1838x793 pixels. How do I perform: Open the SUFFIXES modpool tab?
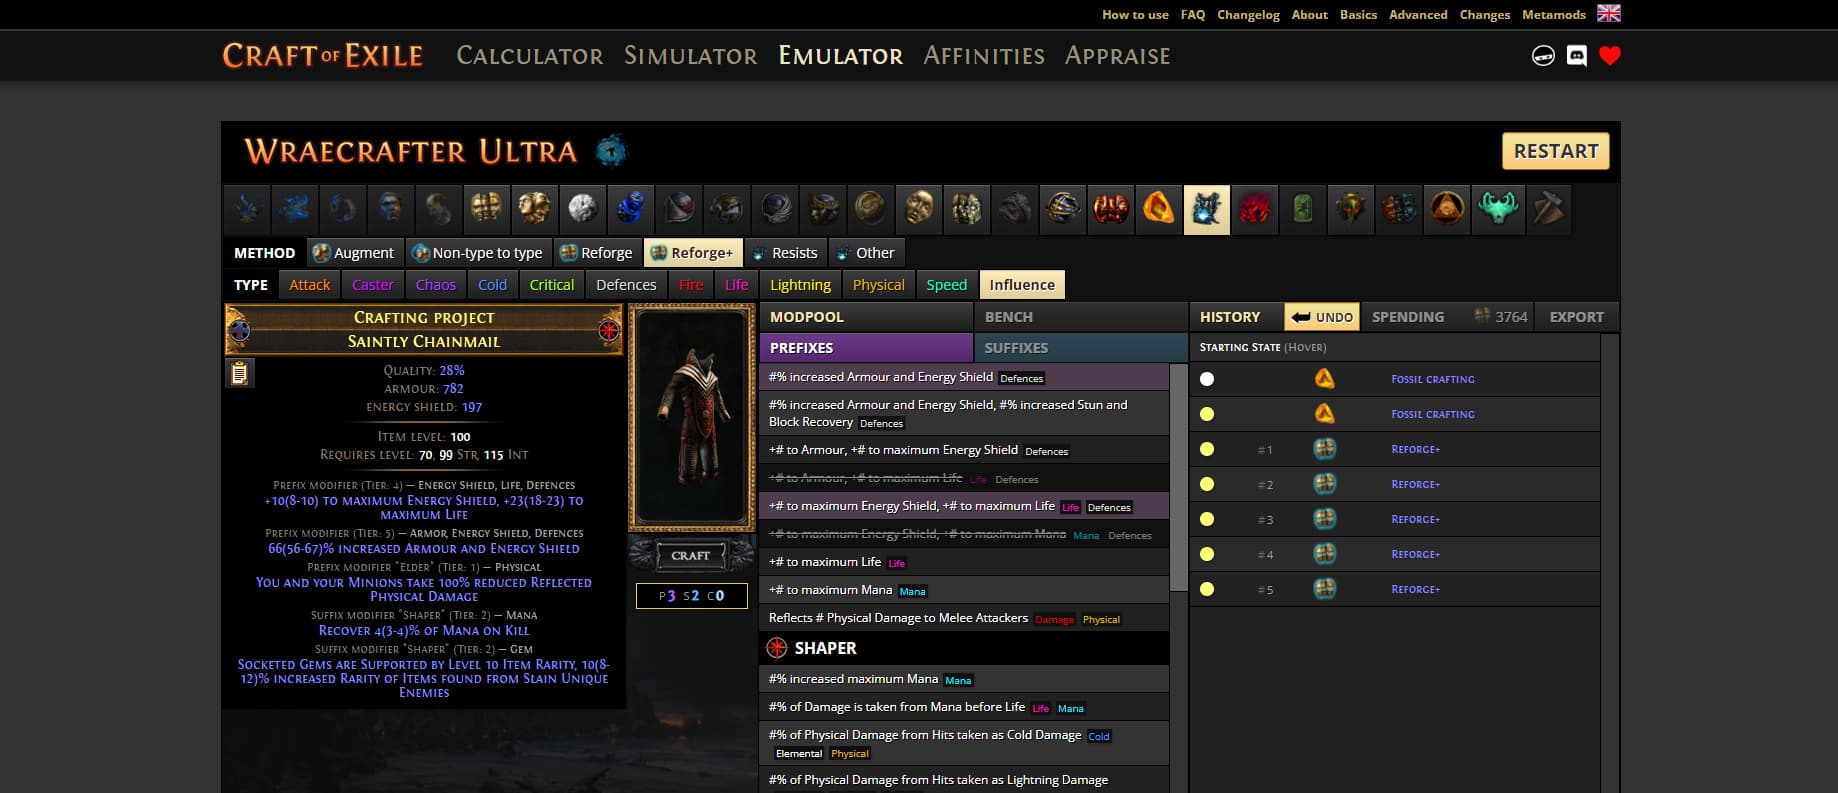click(x=1080, y=348)
